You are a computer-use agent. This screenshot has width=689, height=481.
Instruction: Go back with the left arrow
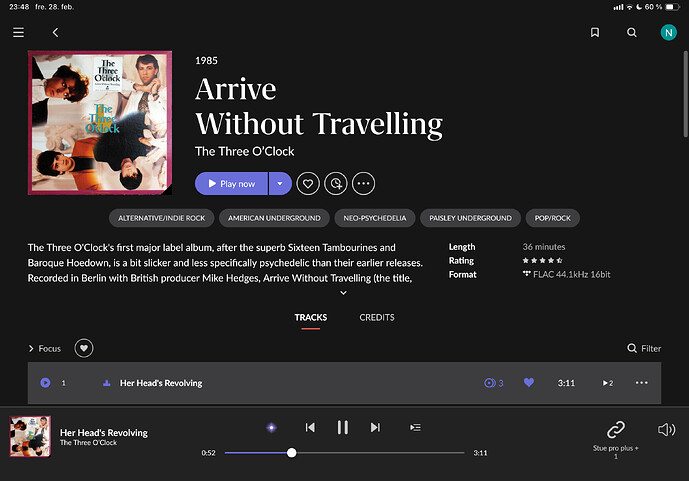point(55,33)
